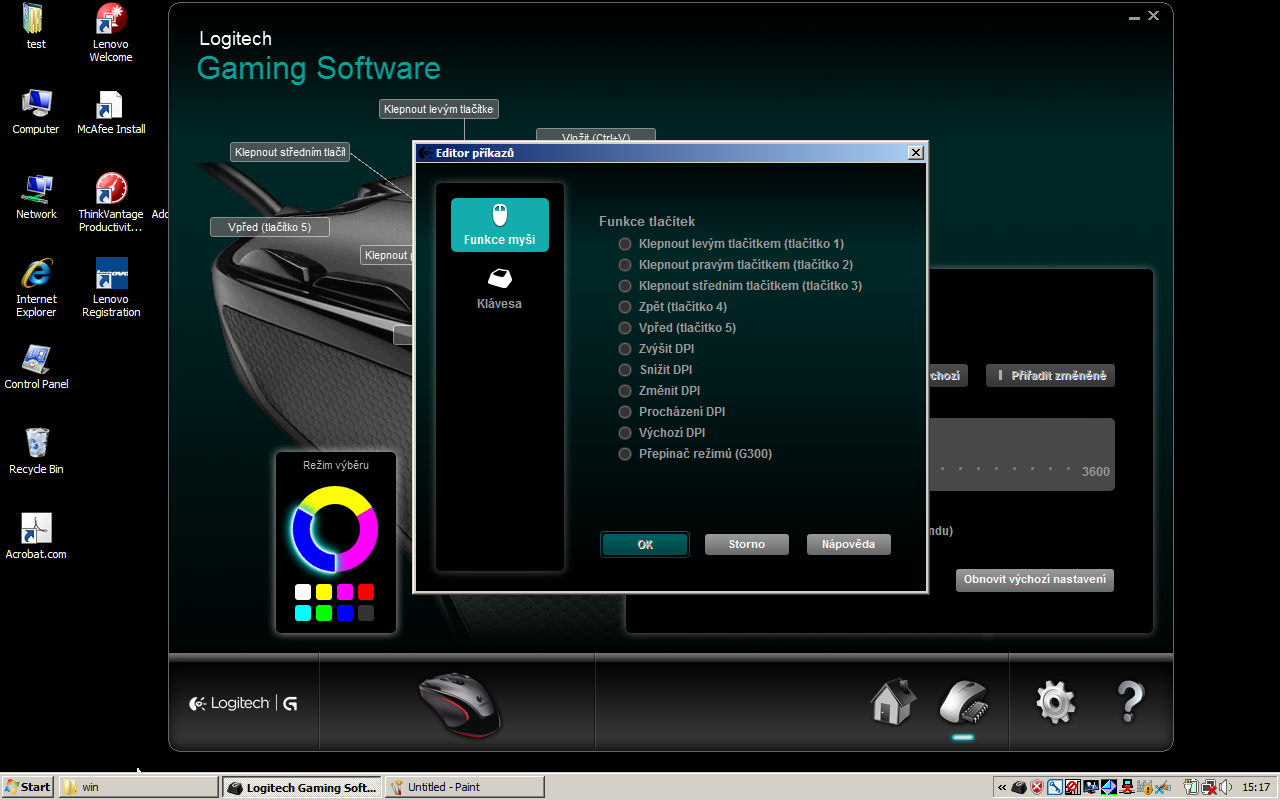
Task: Click the Vložit (Ctrl+V) mouse label
Action: point(596,136)
